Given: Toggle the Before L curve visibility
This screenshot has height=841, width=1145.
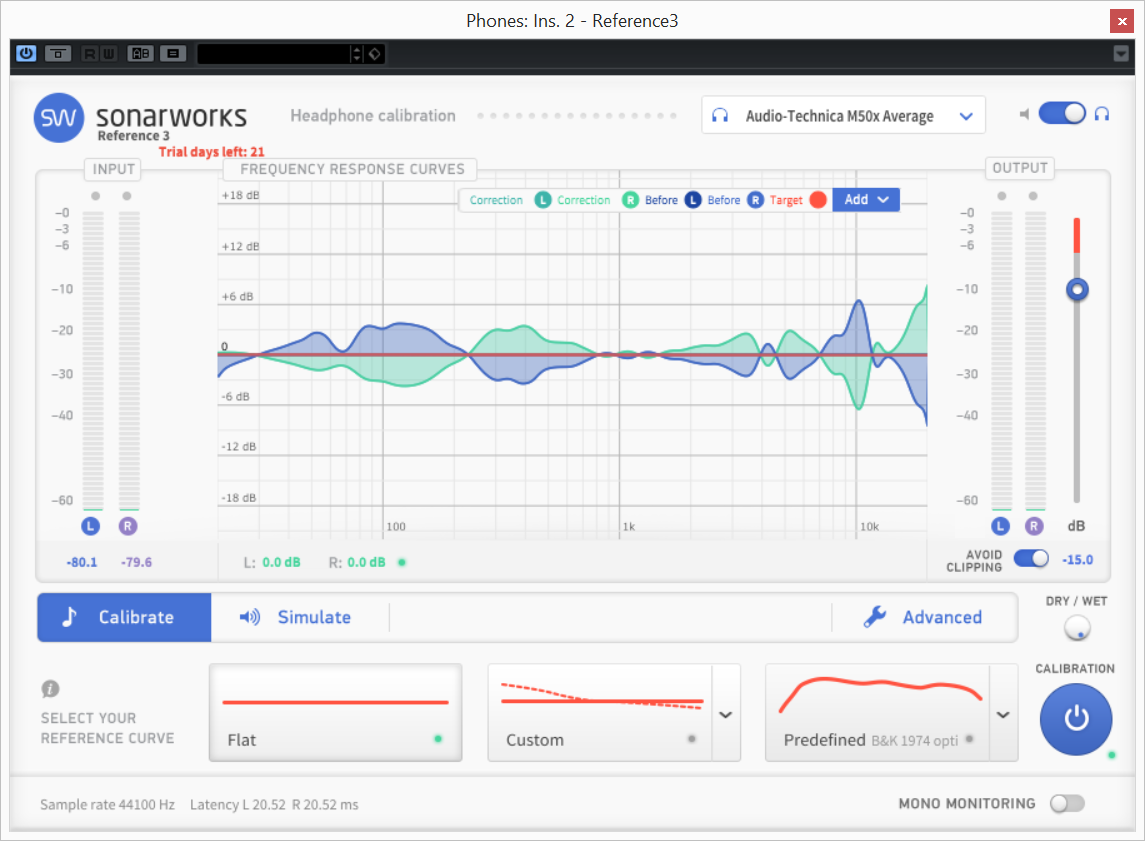Looking at the screenshot, I should click(x=693, y=199).
